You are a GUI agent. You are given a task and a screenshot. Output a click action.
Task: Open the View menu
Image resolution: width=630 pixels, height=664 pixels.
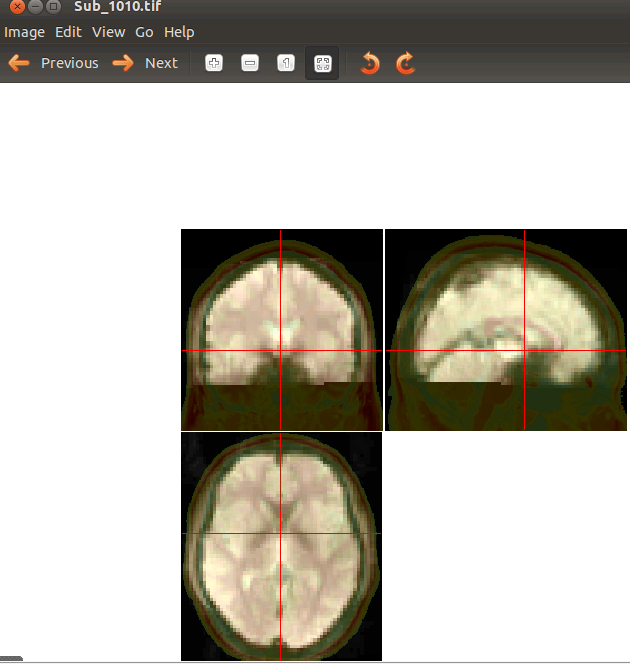pos(108,32)
